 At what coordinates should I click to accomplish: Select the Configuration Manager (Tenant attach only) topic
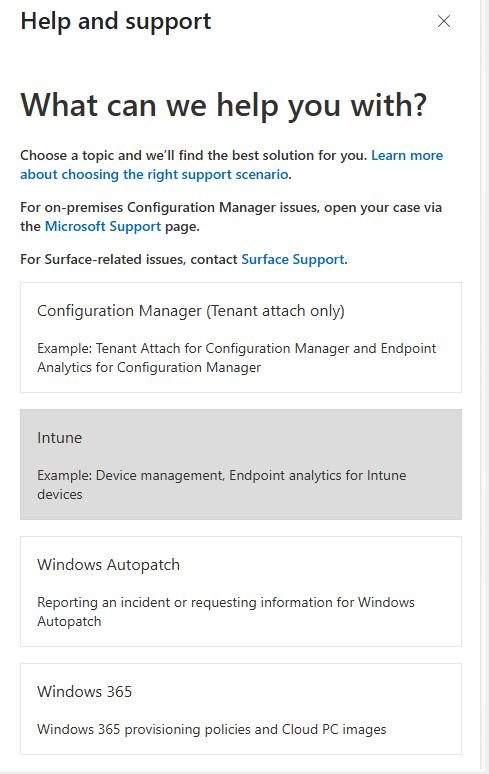[241, 338]
